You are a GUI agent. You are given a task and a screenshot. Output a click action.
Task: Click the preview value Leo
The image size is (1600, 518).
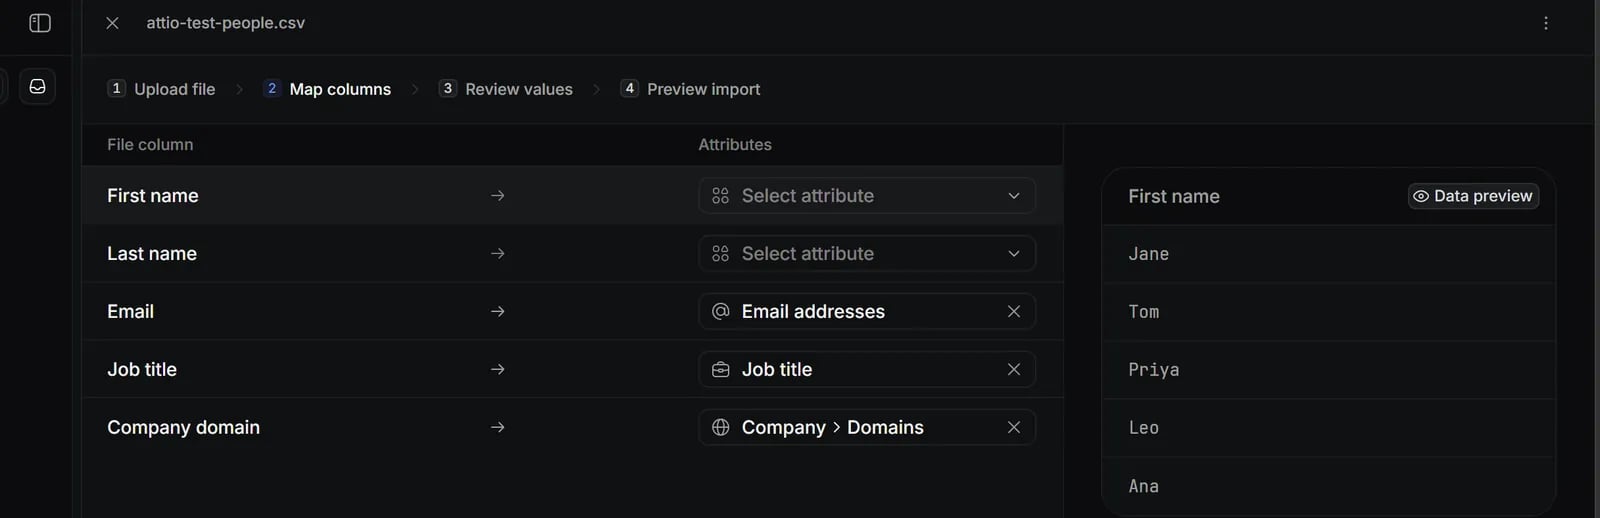tap(1144, 428)
